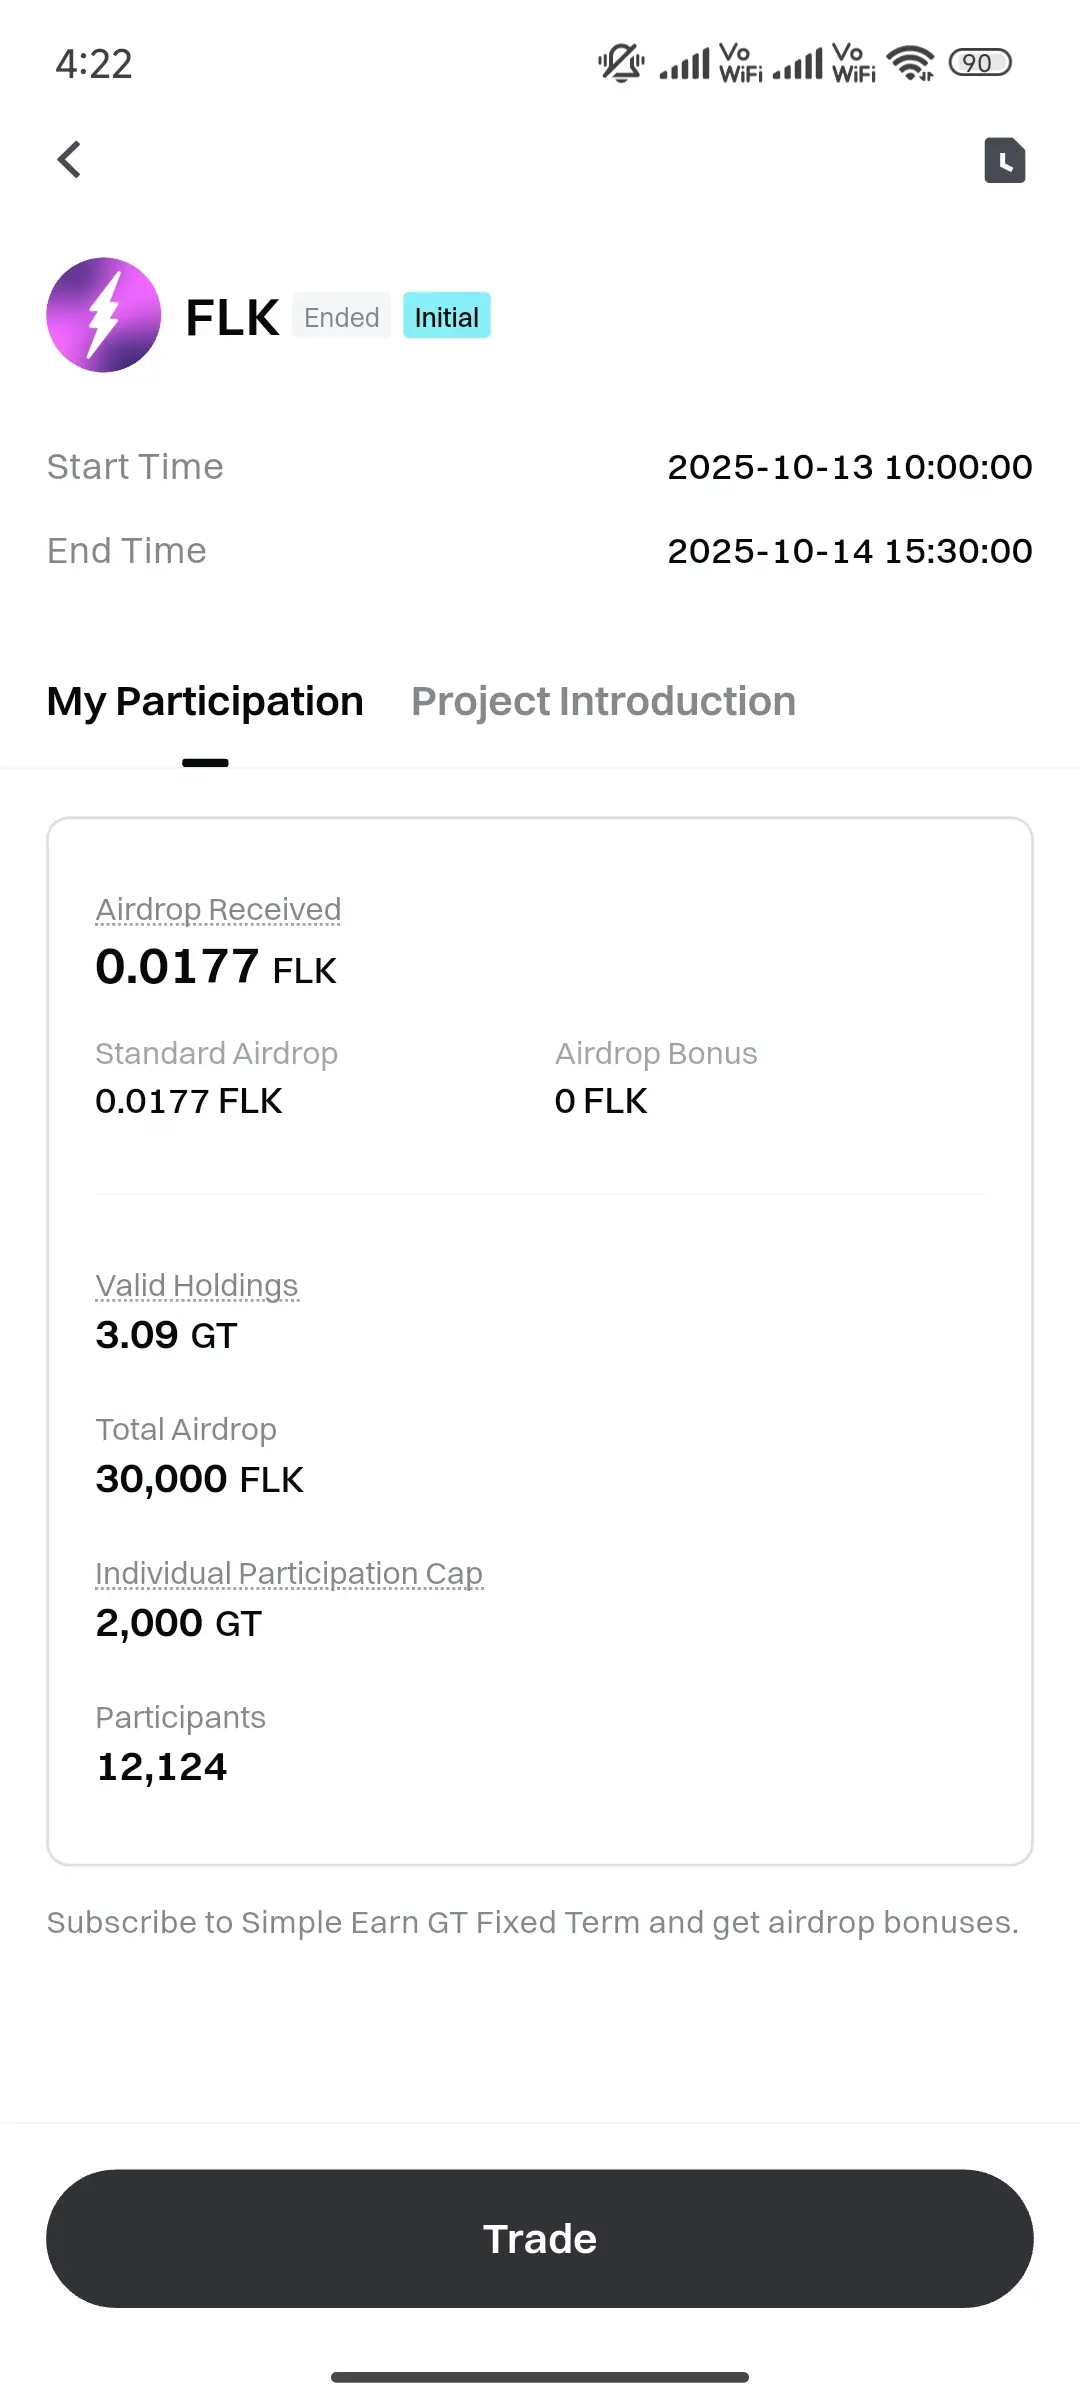
Task: Tap the bottom home gesture bar
Action: tap(540, 2377)
